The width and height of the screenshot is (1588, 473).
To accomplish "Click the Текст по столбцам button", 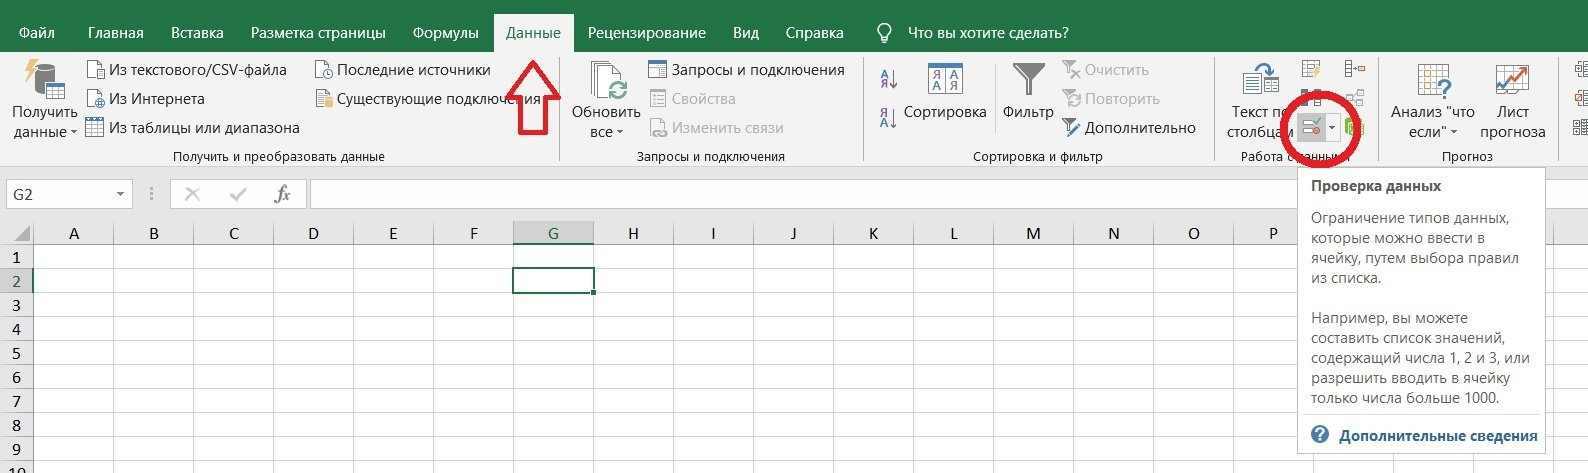I will (x=1260, y=100).
